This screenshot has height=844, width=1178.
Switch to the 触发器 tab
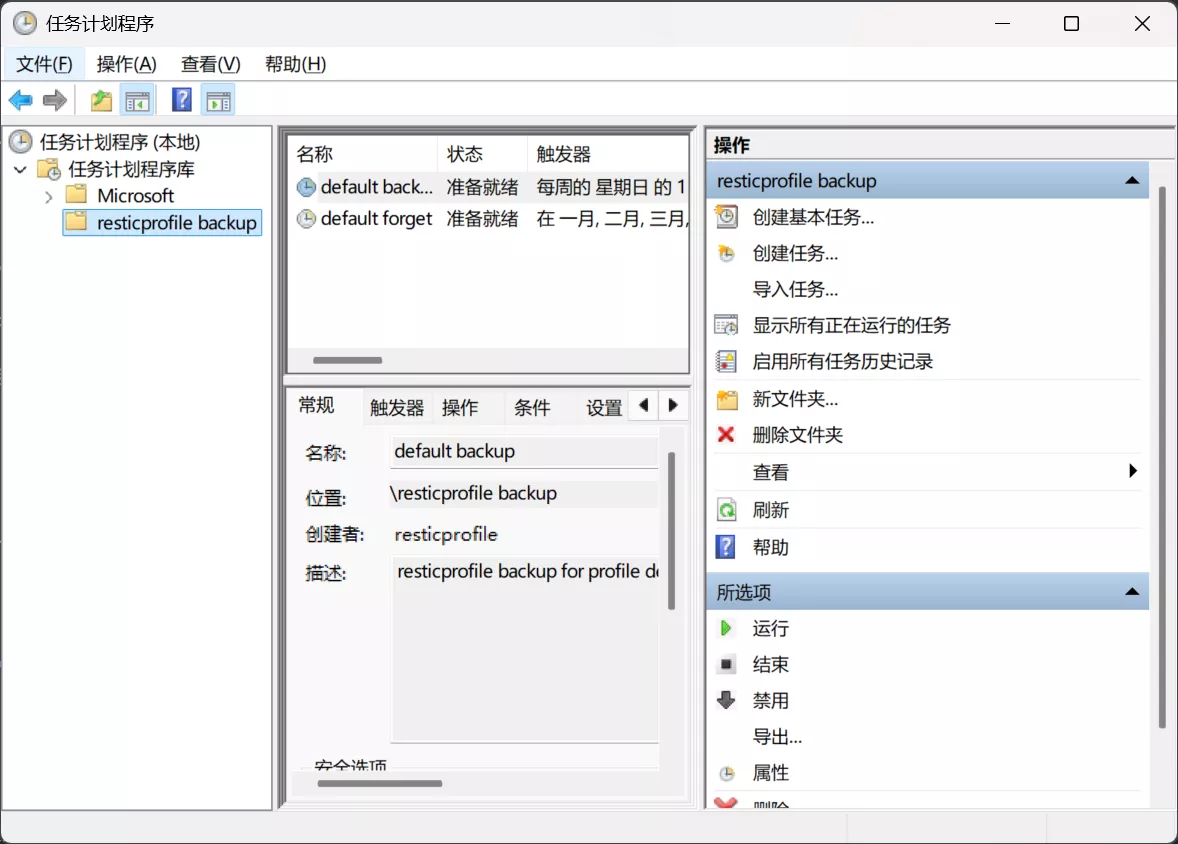[397, 408]
